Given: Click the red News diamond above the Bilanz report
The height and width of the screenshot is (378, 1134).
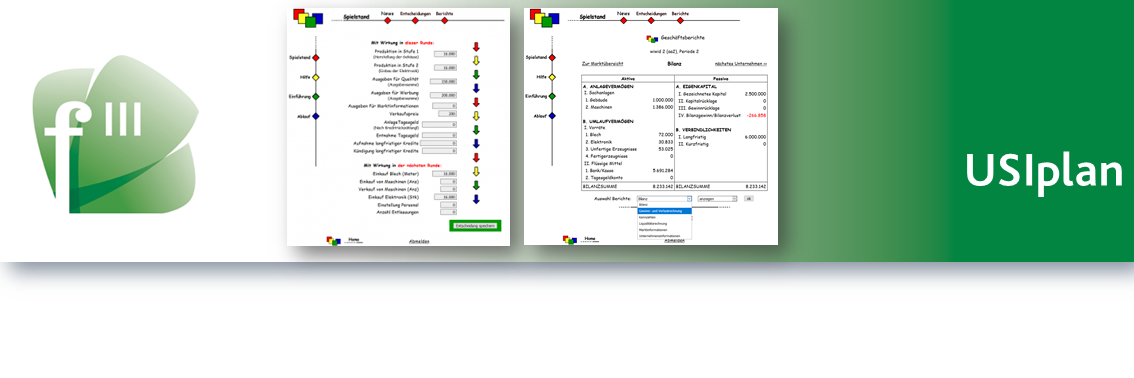Looking at the screenshot, I should tap(623, 20).
